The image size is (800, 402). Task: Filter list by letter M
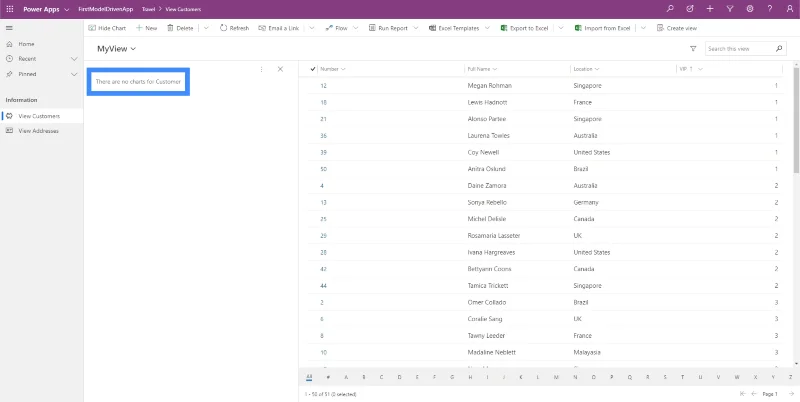(x=556, y=378)
